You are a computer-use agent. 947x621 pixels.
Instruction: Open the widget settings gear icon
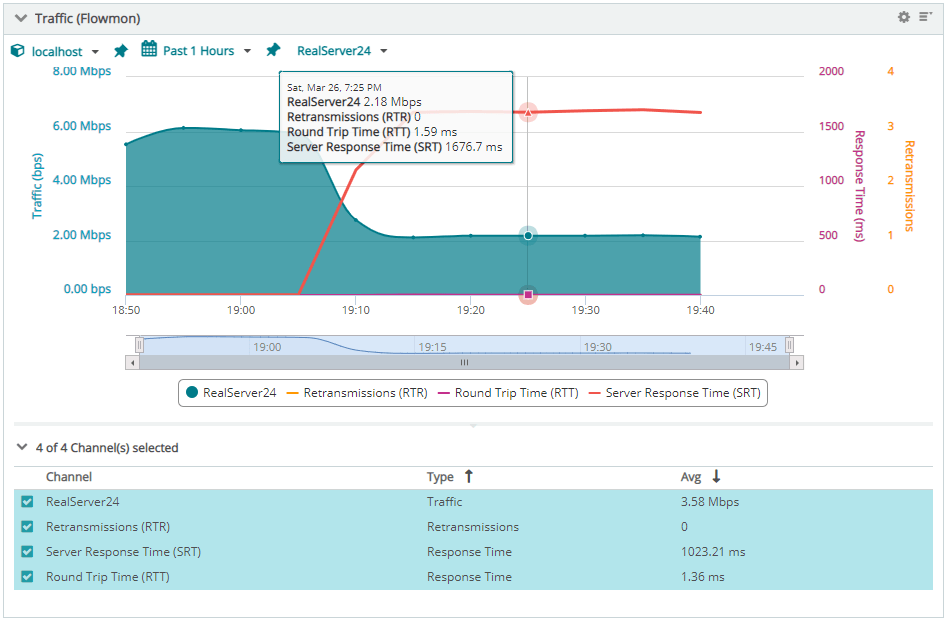point(904,17)
